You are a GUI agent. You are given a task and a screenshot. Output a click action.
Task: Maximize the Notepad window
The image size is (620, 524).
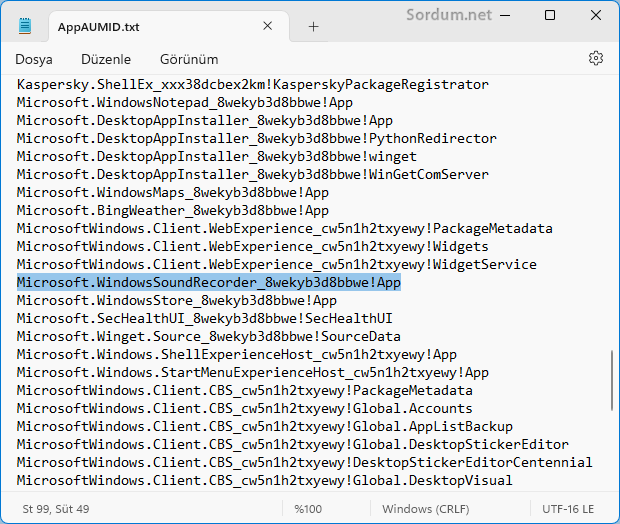(550, 15)
